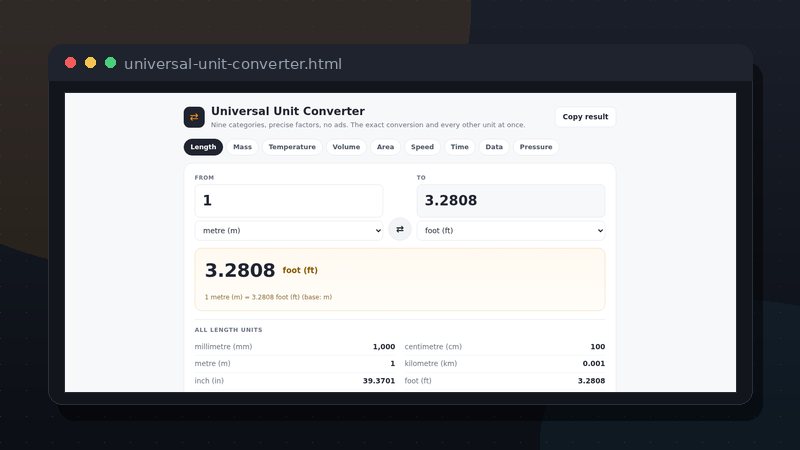Viewport: 800px width, 450px height.
Task: Copy the conversion result
Action: pos(585,117)
